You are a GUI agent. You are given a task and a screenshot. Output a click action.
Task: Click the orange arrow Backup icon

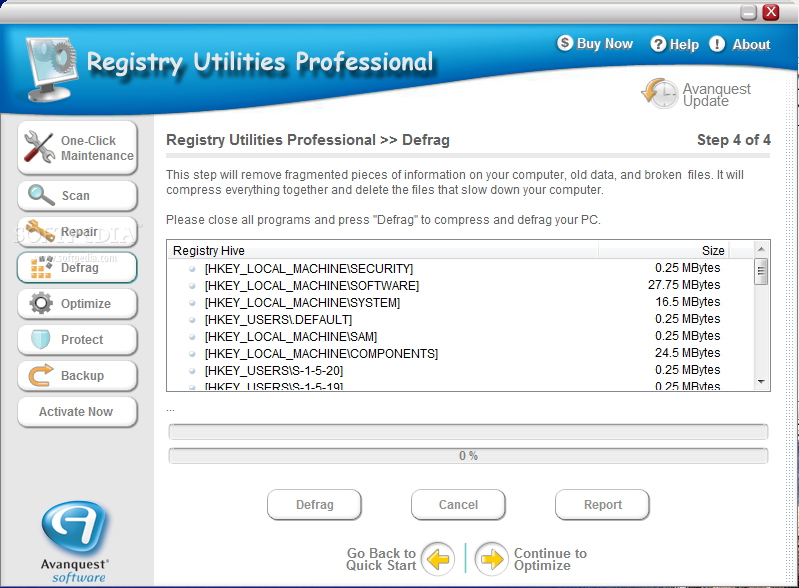(41, 375)
